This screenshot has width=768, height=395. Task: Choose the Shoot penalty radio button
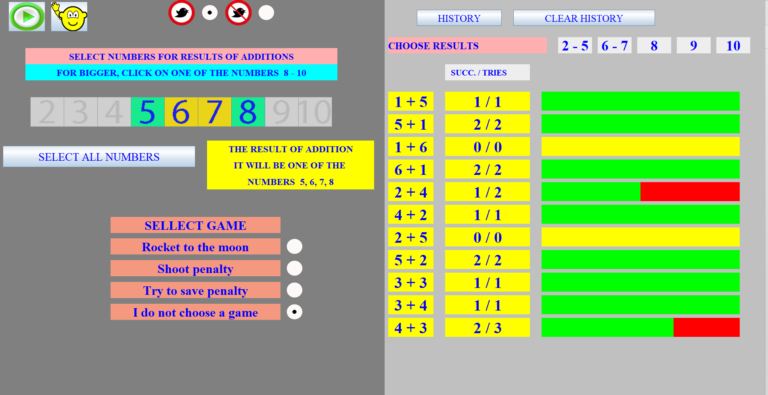coord(294,268)
